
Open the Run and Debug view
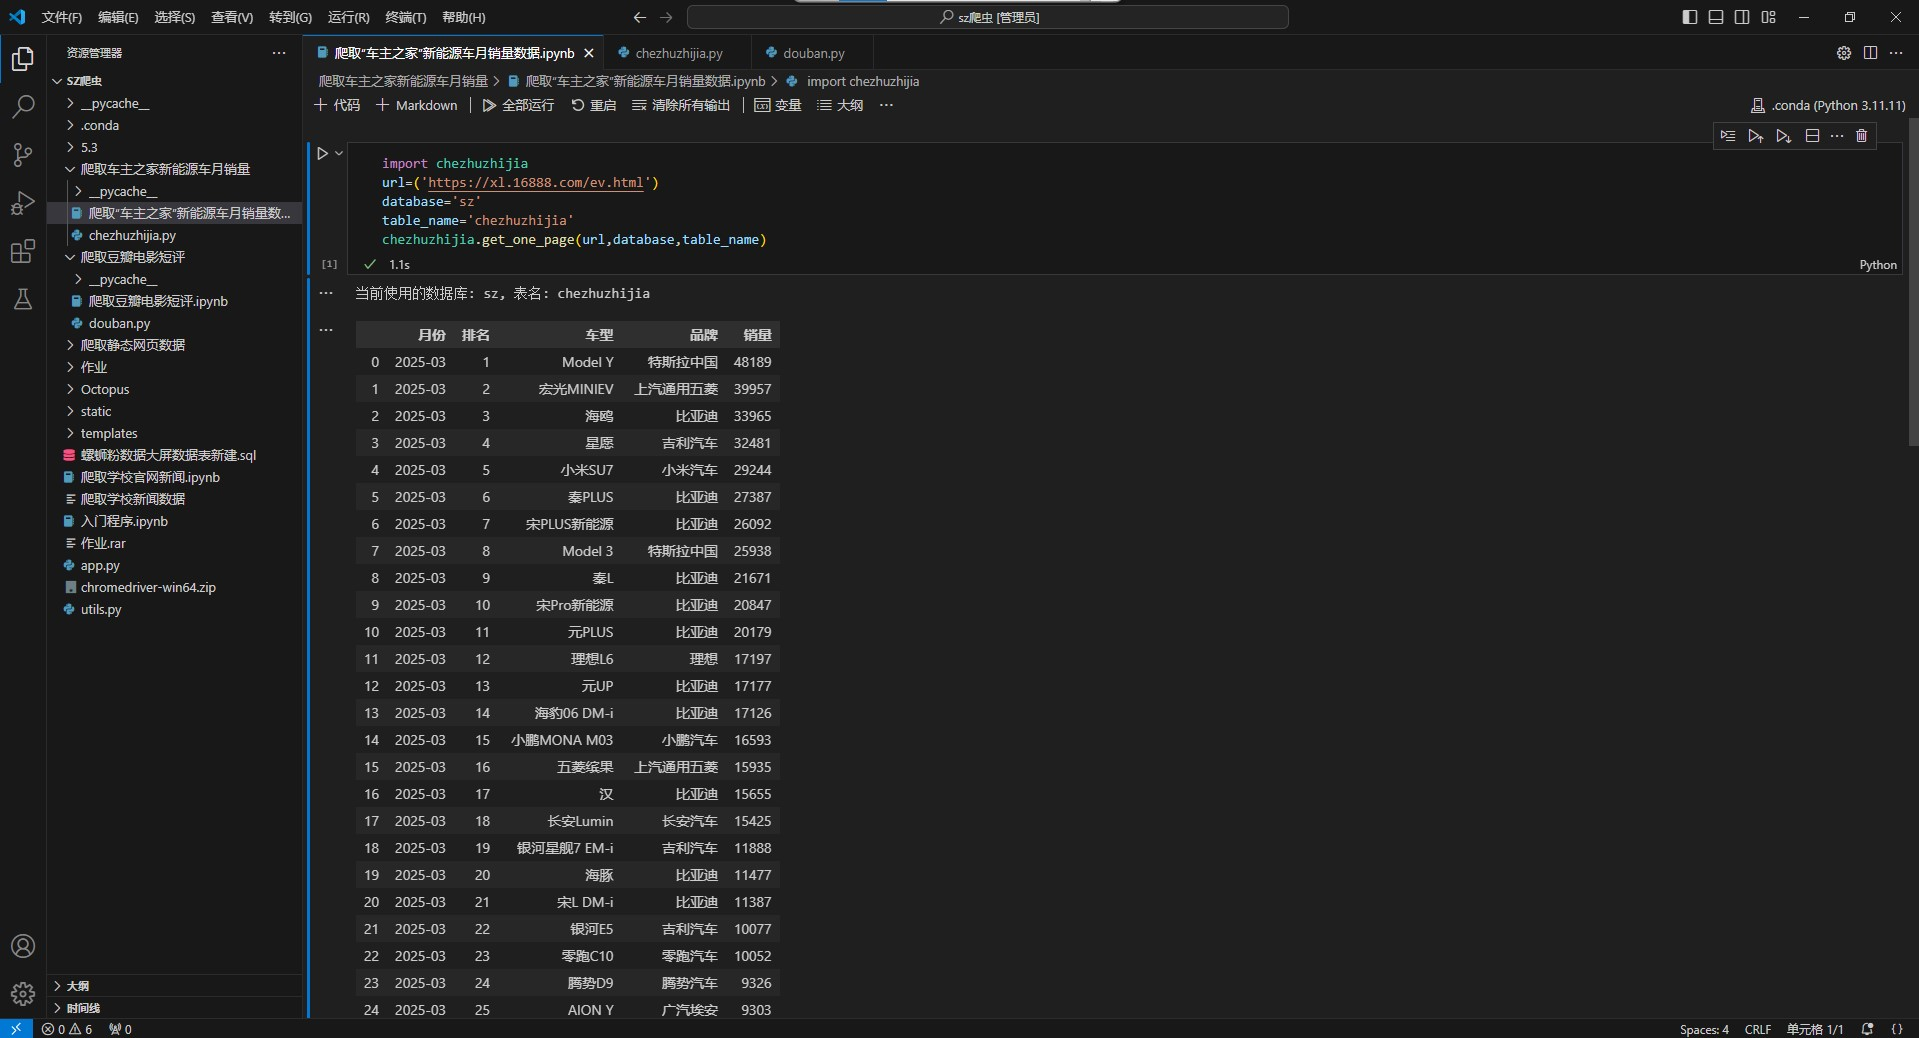23,203
